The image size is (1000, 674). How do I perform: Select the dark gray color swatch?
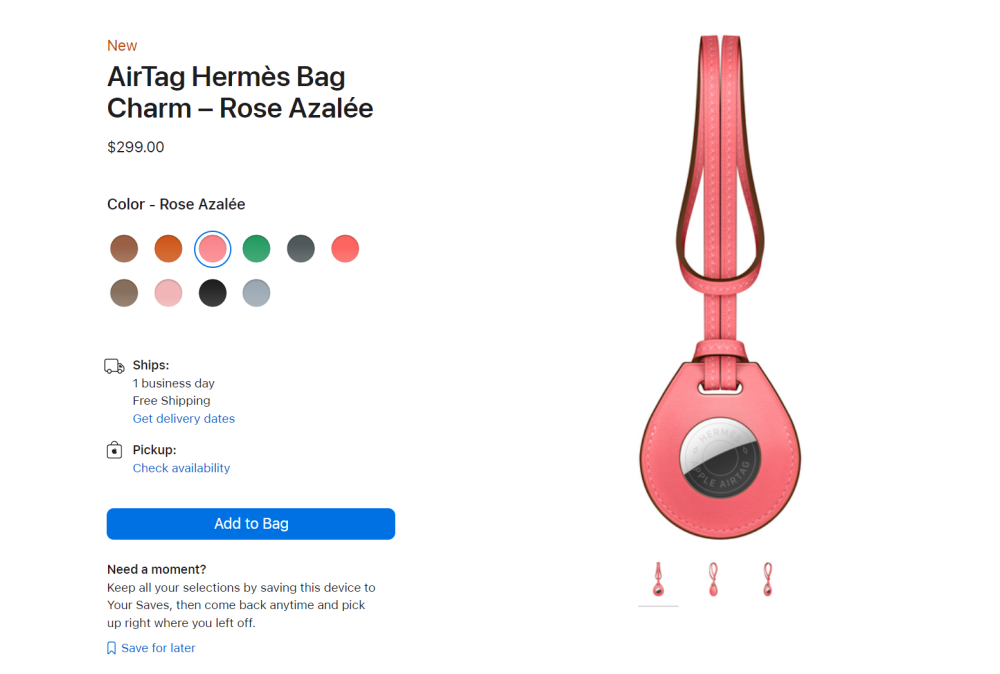click(x=301, y=249)
